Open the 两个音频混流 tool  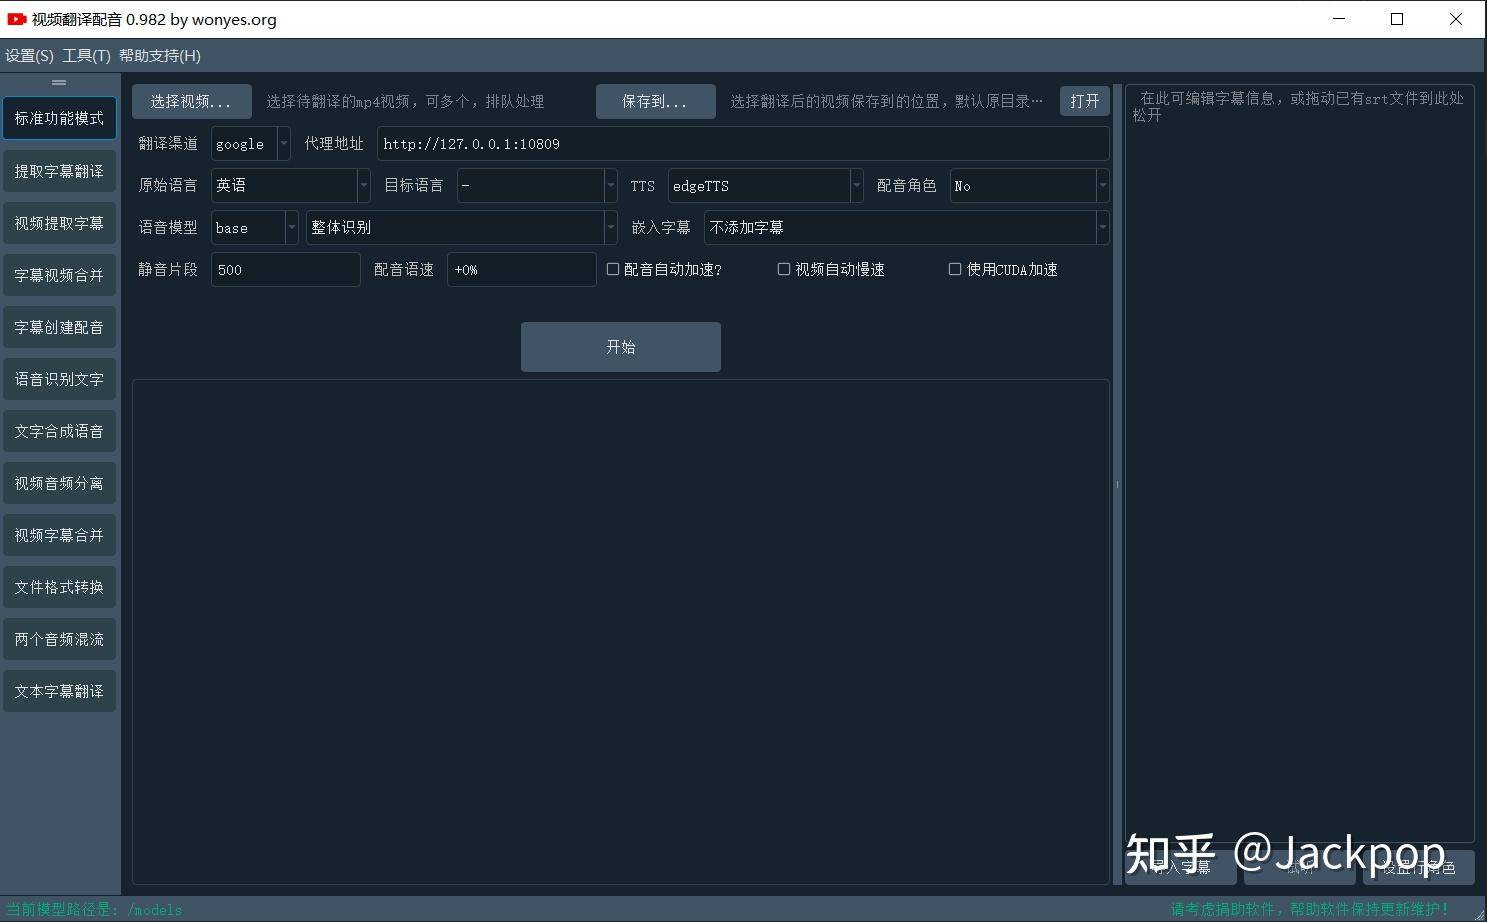pos(59,639)
